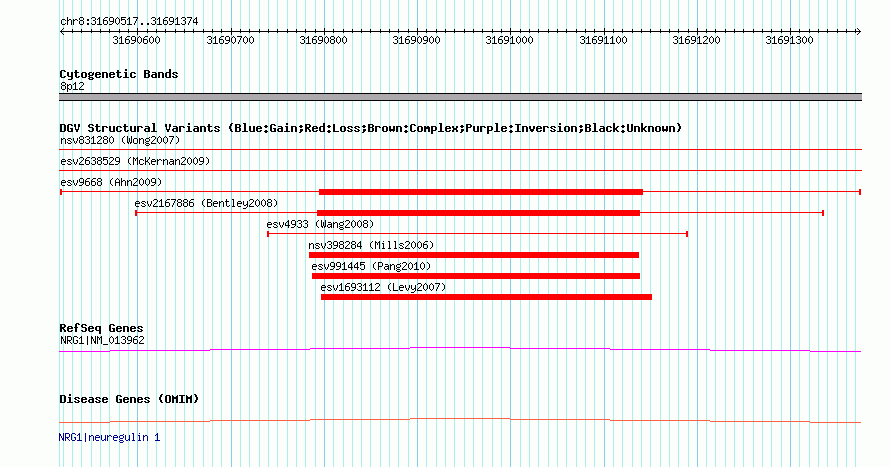
Task: Click the thick red bar of esv9668
Action: pos(481,192)
